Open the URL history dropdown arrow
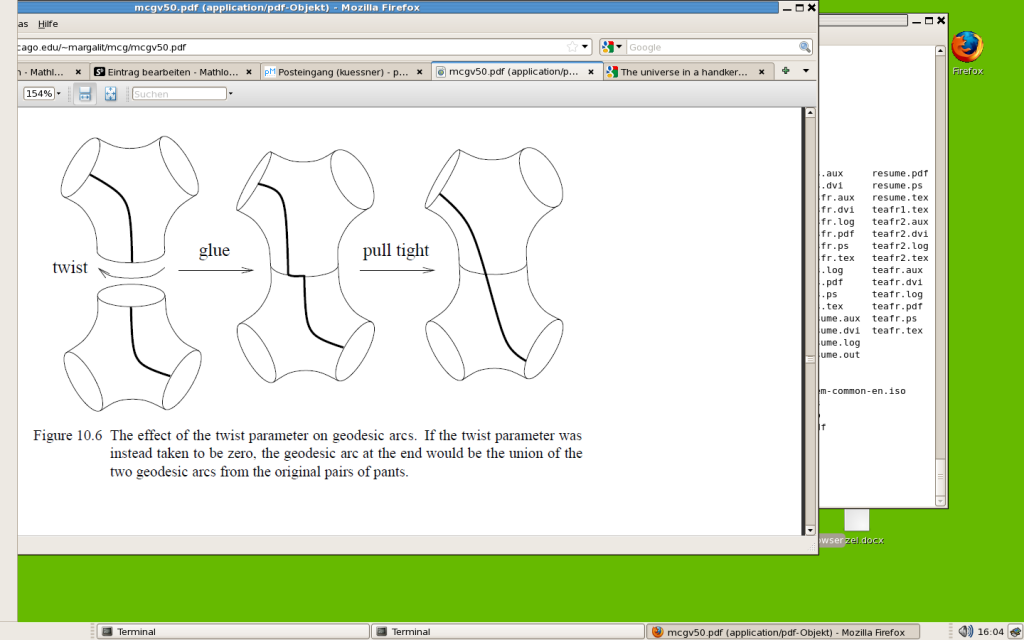 tap(586, 47)
